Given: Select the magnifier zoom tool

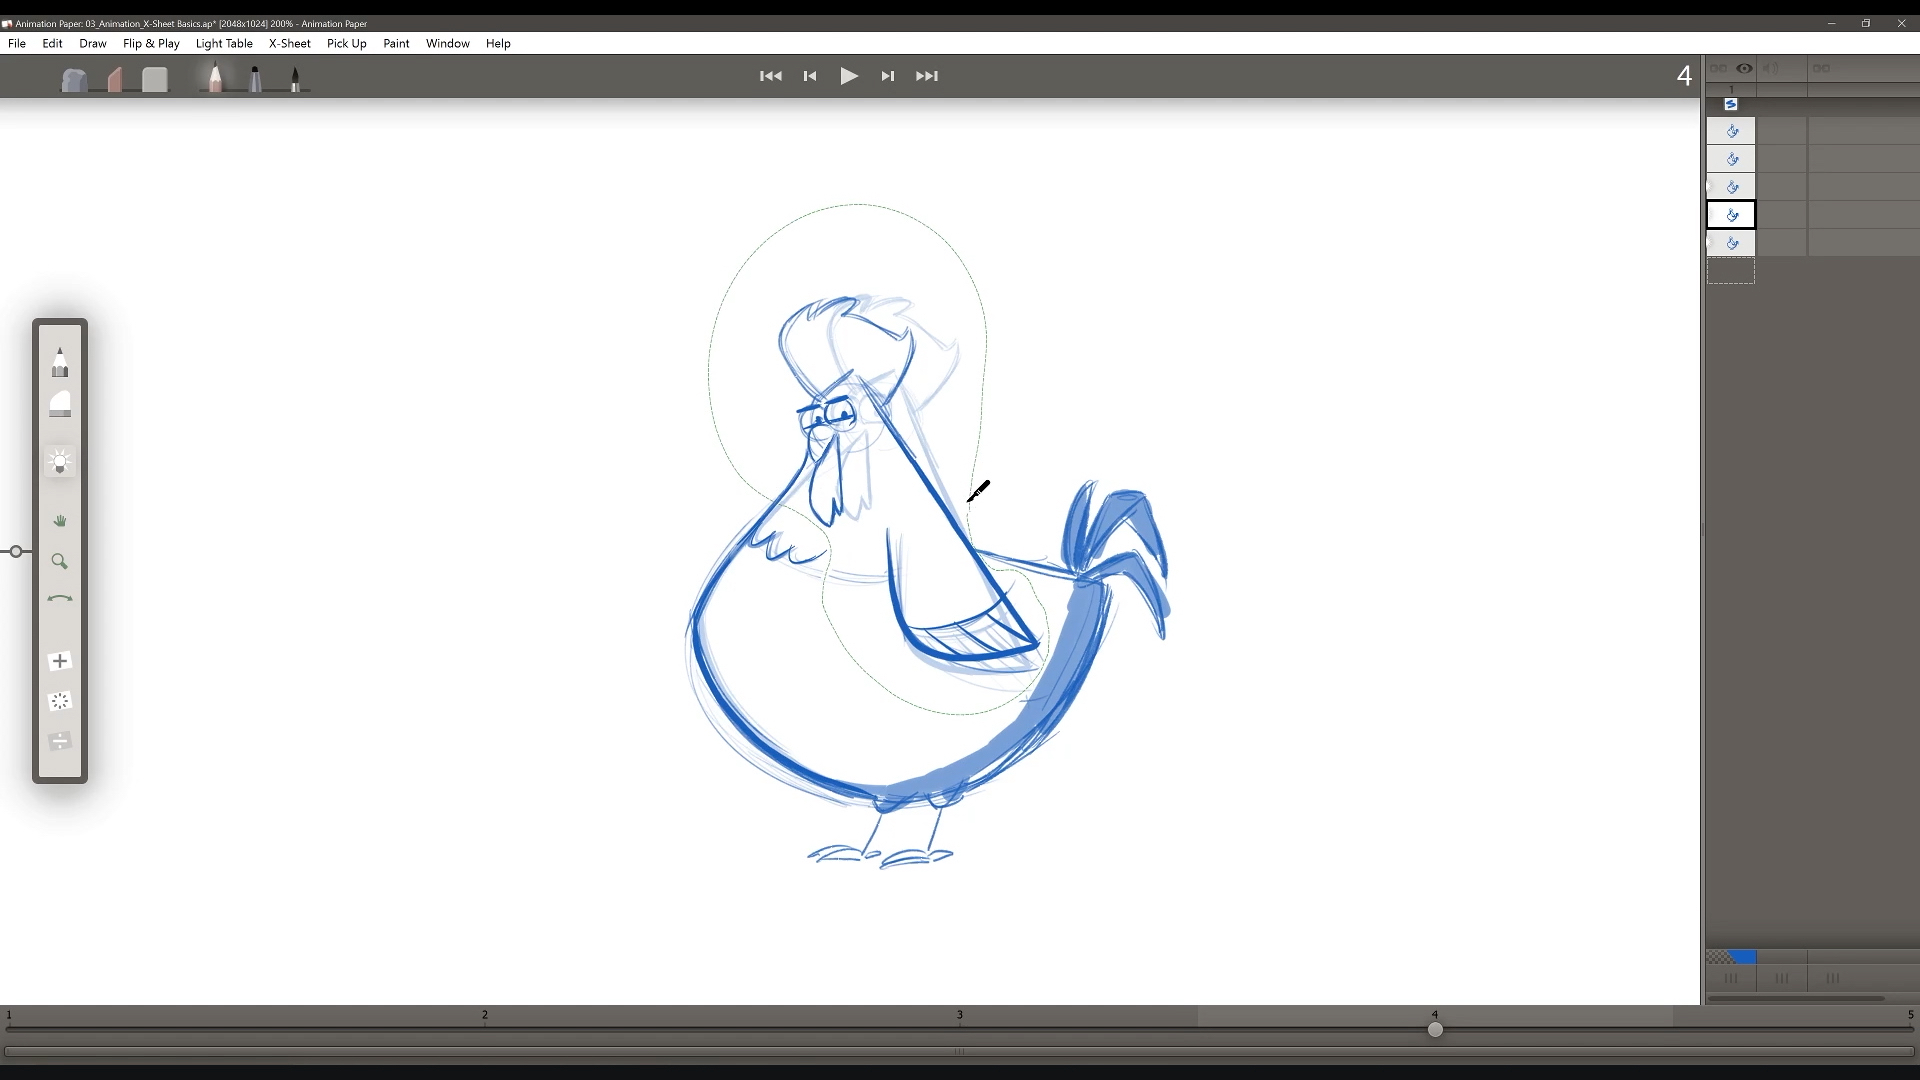Looking at the screenshot, I should pyautogui.click(x=60, y=562).
